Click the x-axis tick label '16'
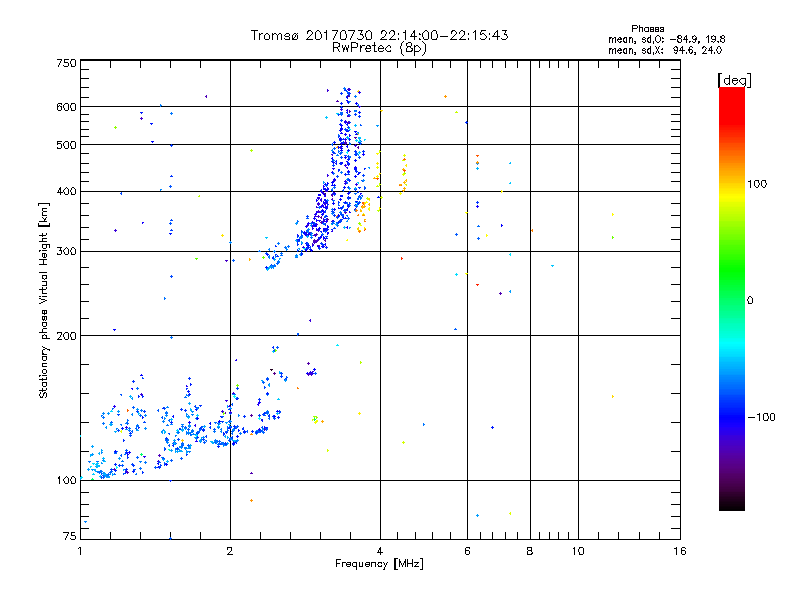Screen dimensions: 800x600 pyautogui.click(x=680, y=551)
